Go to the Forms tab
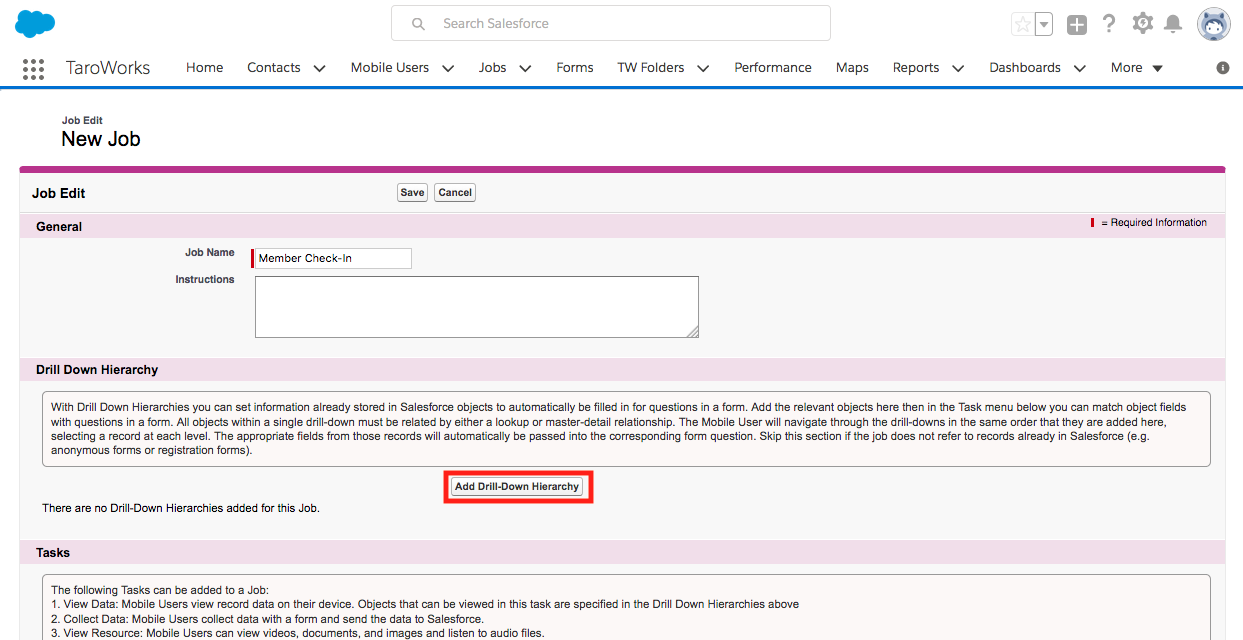 coord(575,68)
